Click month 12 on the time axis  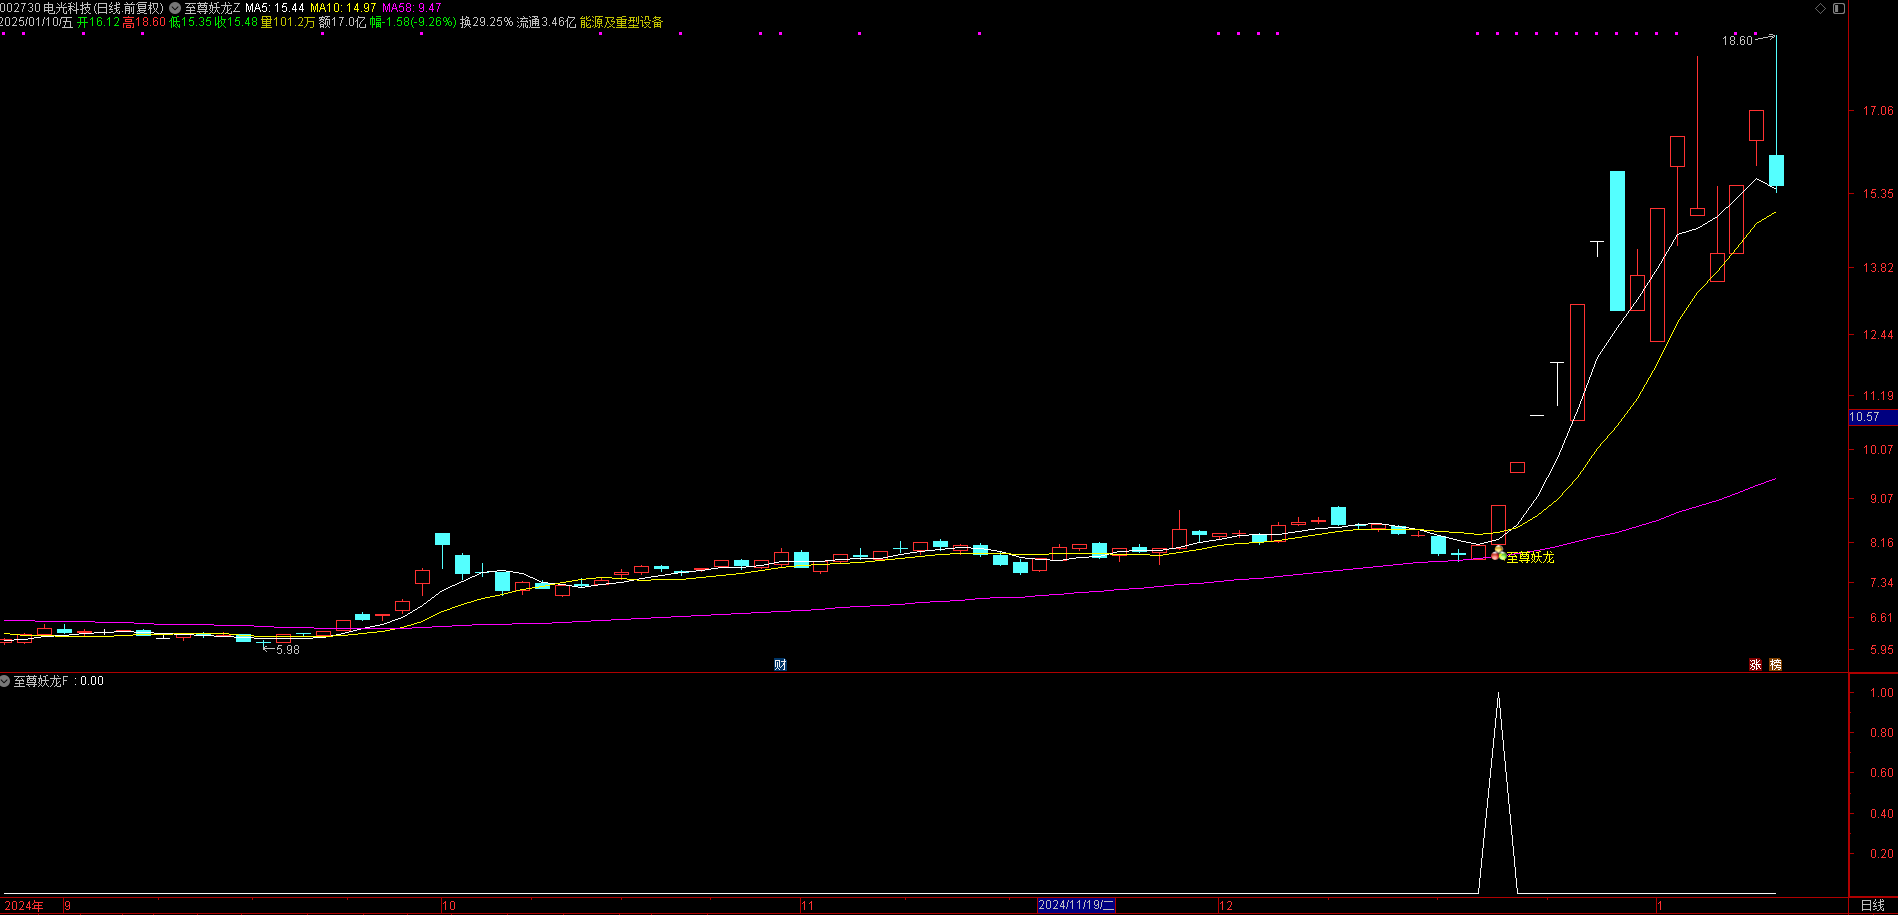pos(1225,906)
